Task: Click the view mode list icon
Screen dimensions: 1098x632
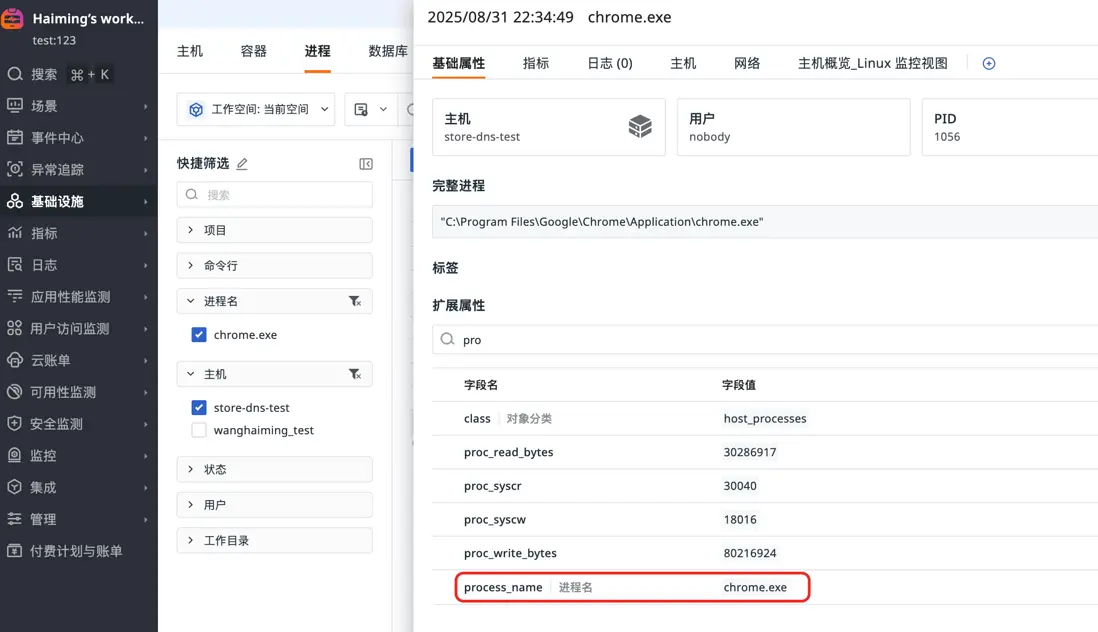Action: point(361,109)
